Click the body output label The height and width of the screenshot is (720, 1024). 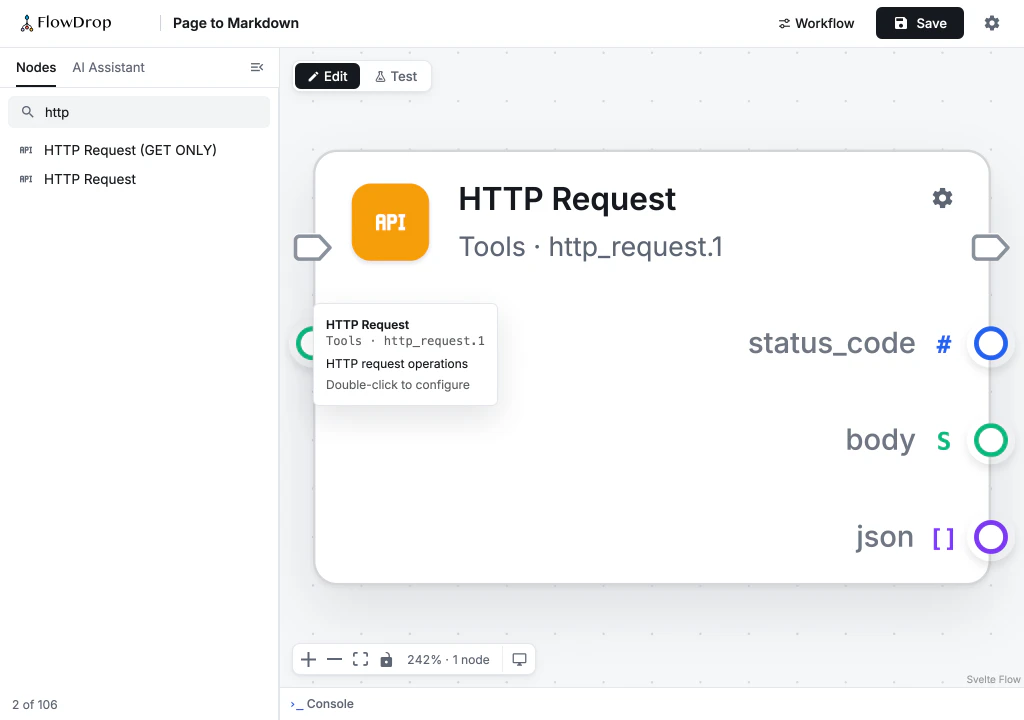[880, 440]
